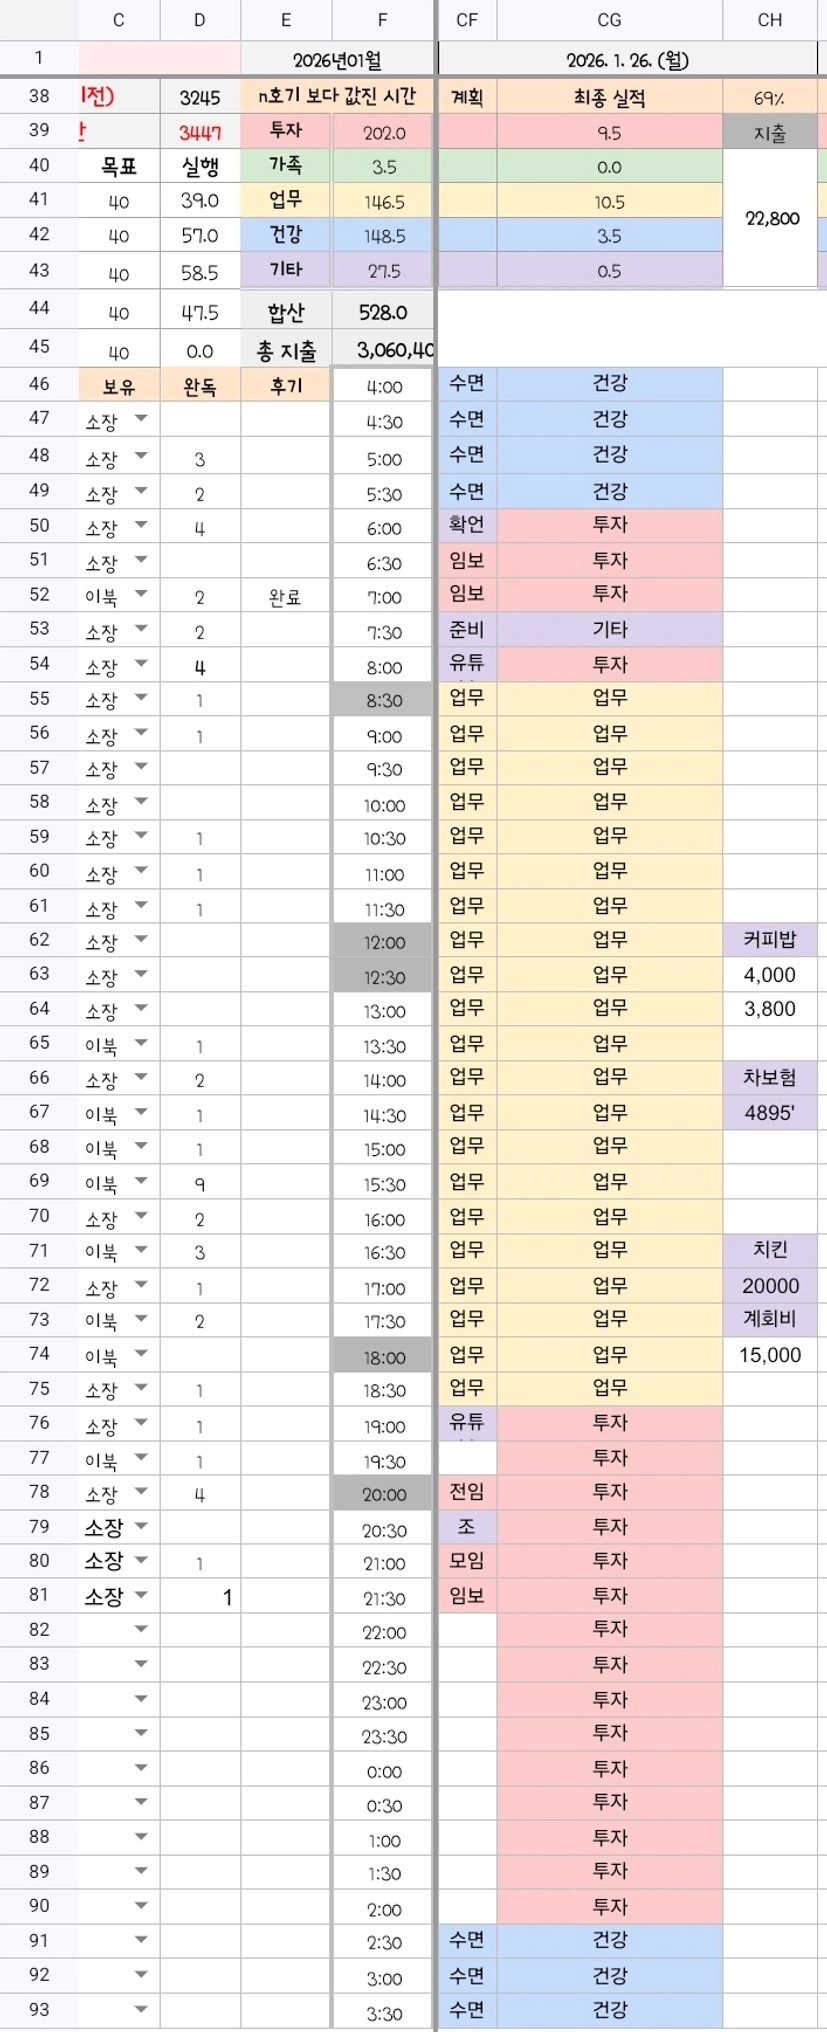Viewport: 827px width, 2032px height.
Task: Select the 치킨 expense cell
Action: click(770, 1249)
